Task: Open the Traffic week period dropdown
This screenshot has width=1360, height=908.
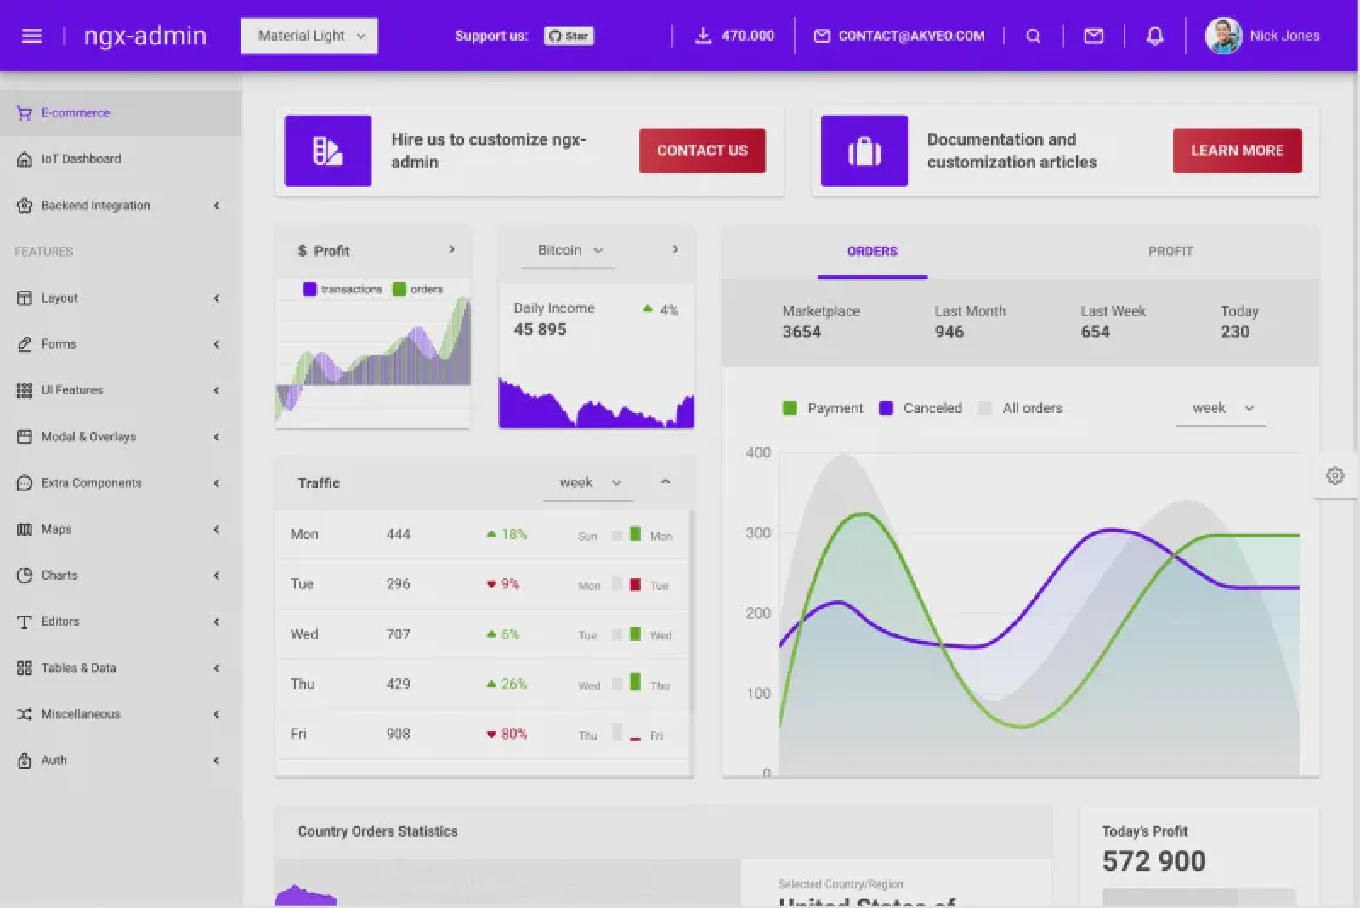Action: [x=589, y=483]
